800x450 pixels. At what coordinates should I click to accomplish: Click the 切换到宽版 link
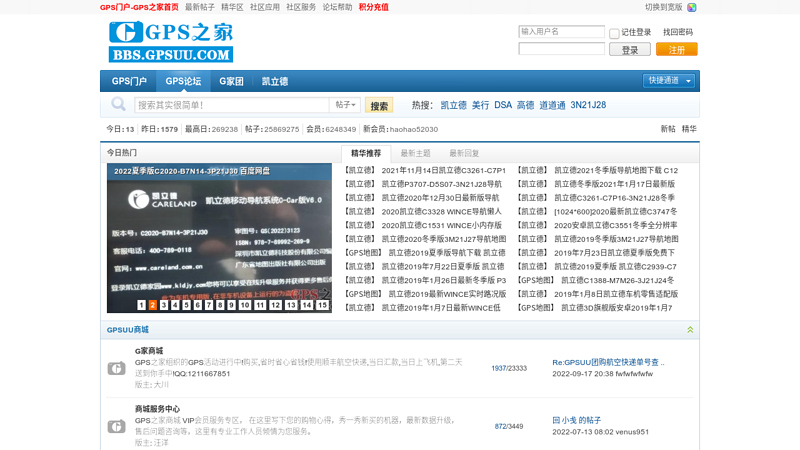pyautogui.click(x=663, y=7)
